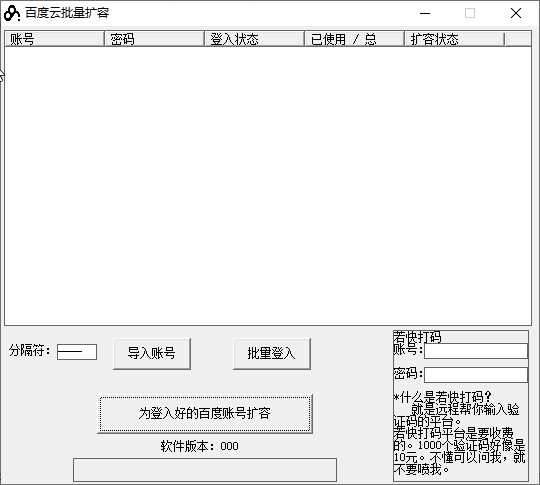
Task: Click the empty account list area
Action: 268,185
